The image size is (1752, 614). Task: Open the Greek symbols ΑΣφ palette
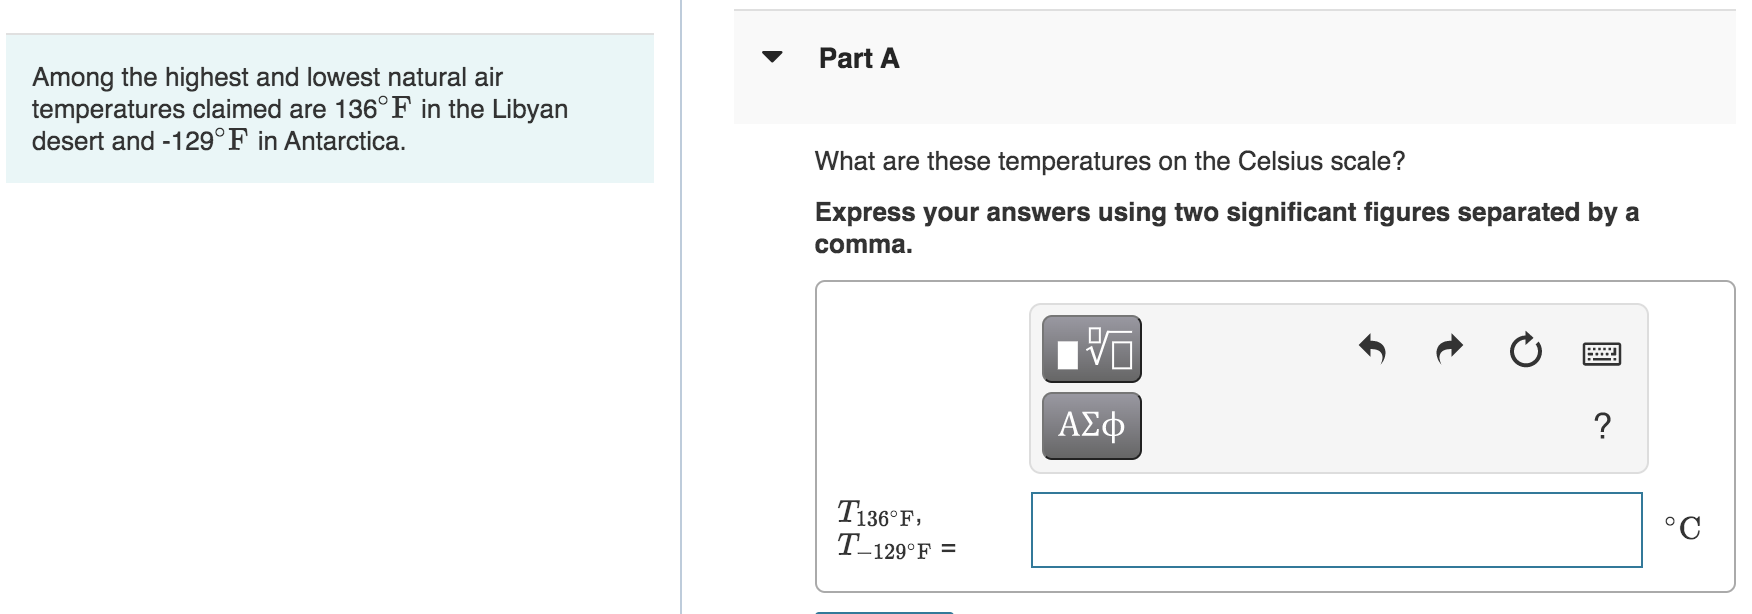(x=1091, y=426)
